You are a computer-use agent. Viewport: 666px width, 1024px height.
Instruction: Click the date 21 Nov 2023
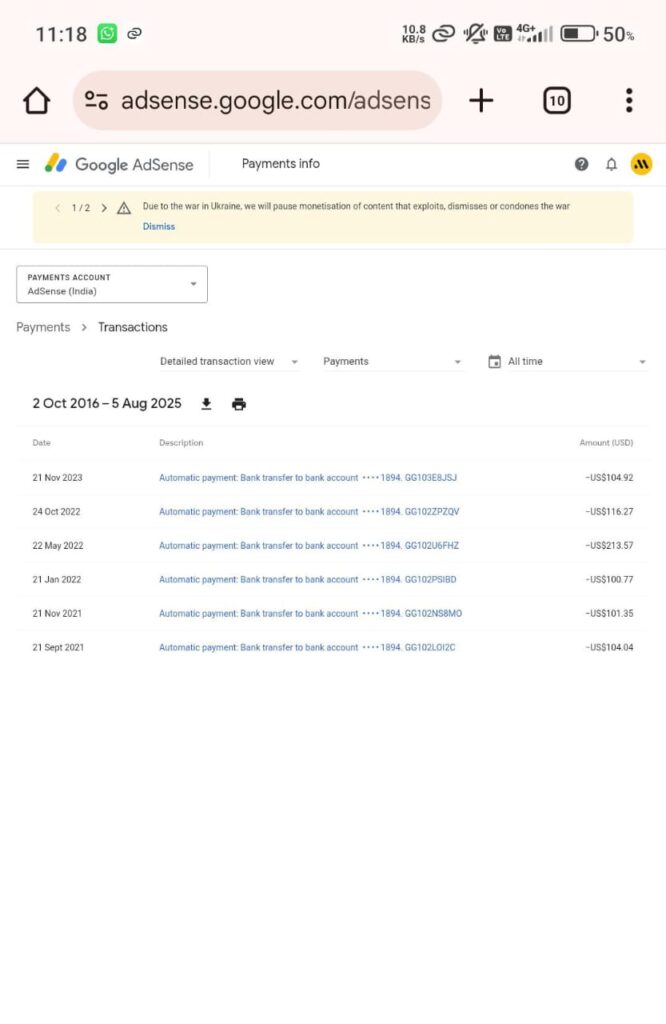point(57,477)
